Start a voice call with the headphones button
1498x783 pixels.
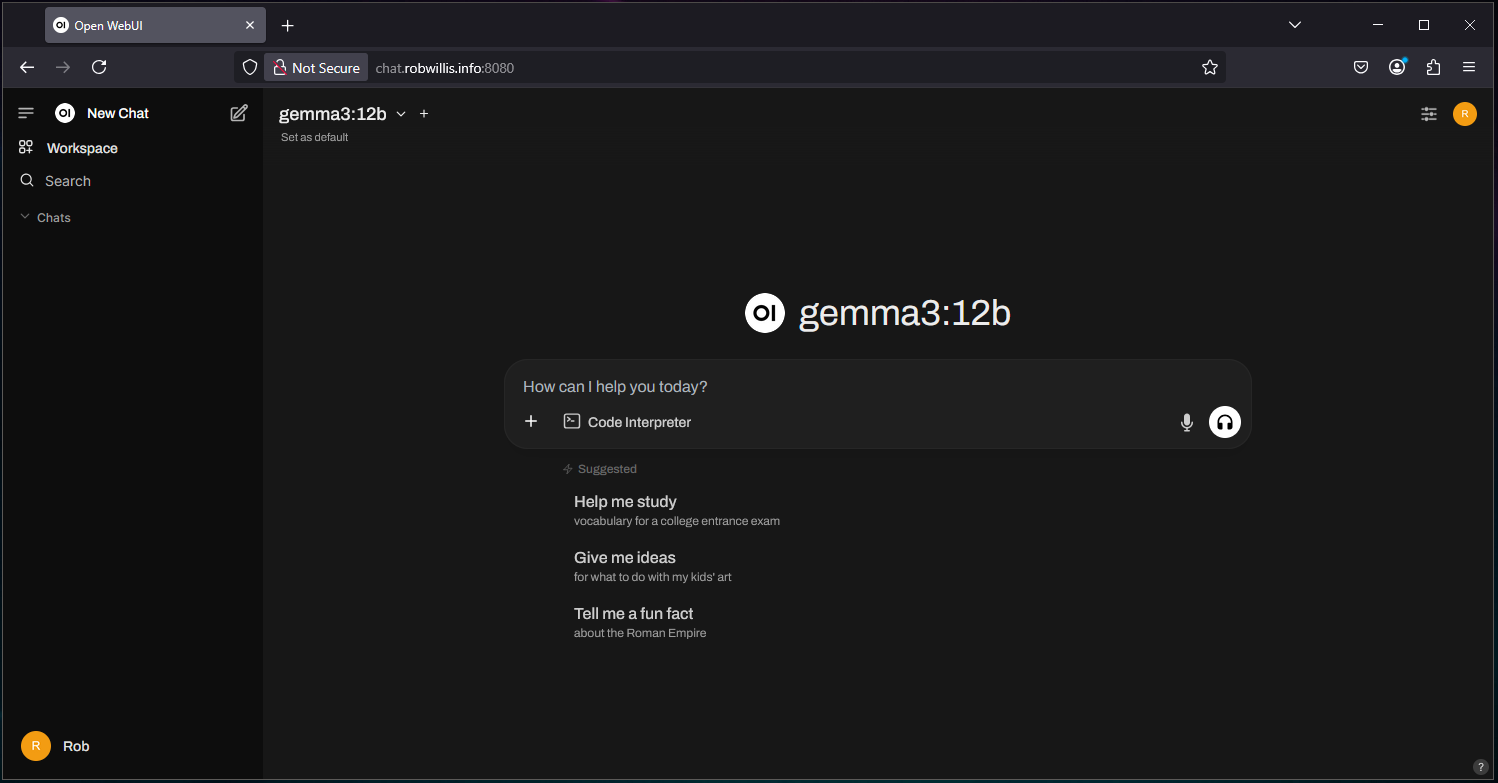pos(1225,423)
